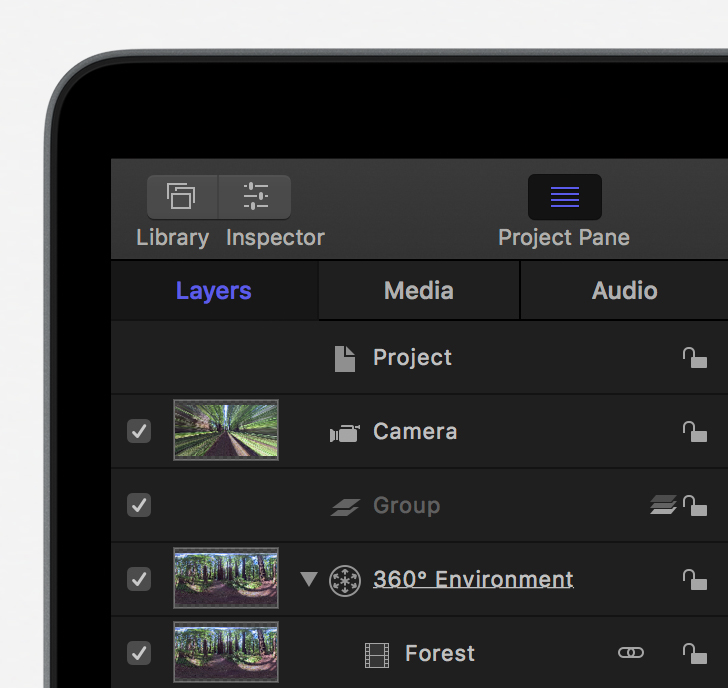Viewport: 728px width, 688px height.
Task: Click the Project document icon
Action: tap(345, 359)
